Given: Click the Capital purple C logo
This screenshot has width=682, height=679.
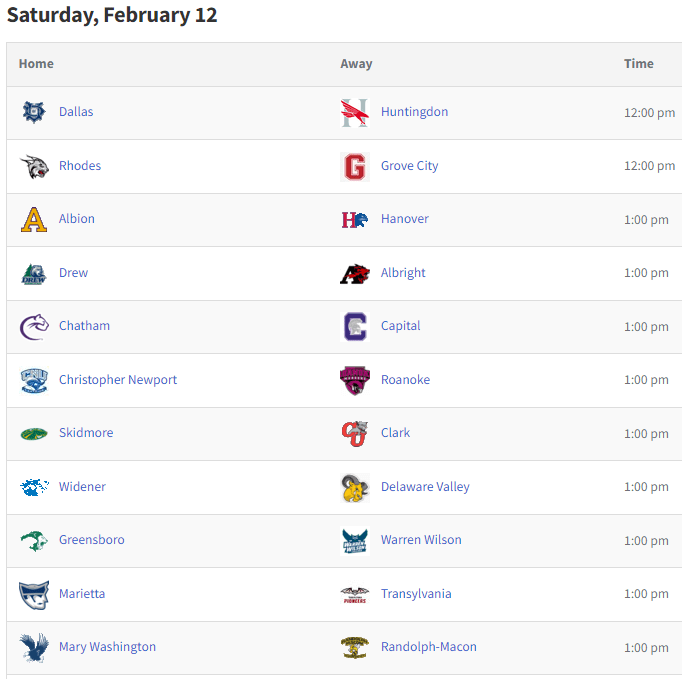Looking at the screenshot, I should 355,327.
